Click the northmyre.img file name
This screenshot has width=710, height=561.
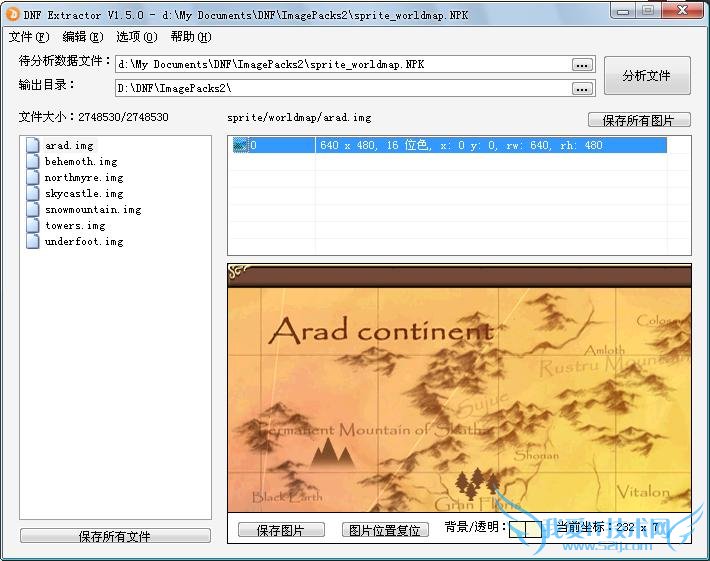(x=84, y=177)
